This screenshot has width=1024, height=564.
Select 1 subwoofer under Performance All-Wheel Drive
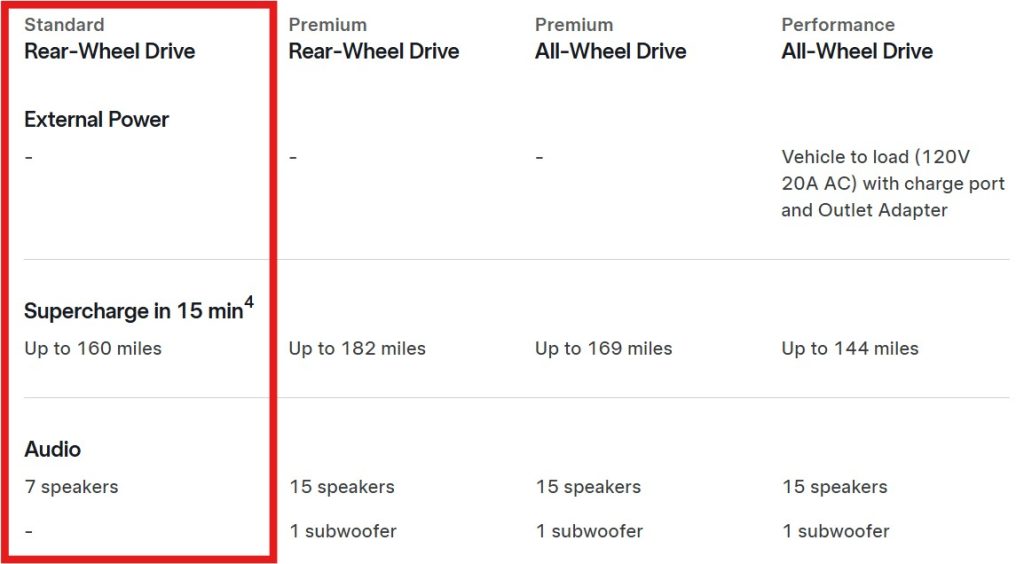point(836,531)
